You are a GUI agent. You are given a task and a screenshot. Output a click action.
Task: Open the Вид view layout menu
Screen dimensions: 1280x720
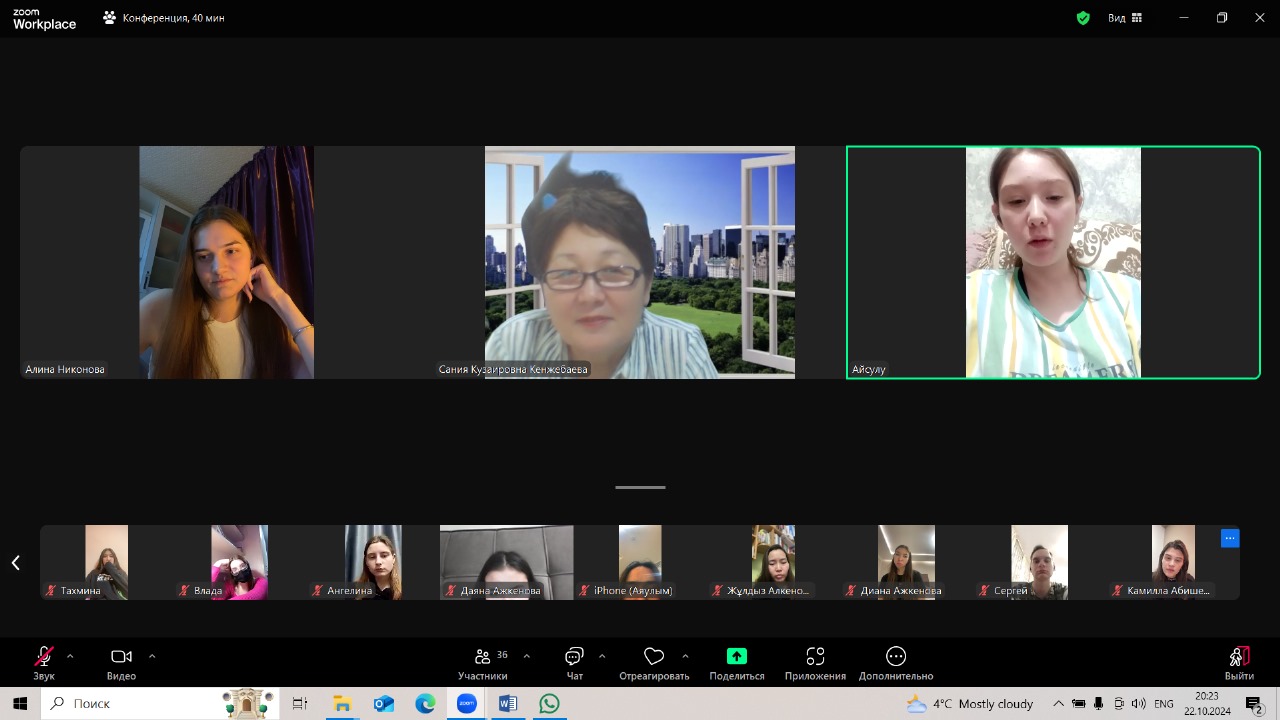coord(1124,18)
